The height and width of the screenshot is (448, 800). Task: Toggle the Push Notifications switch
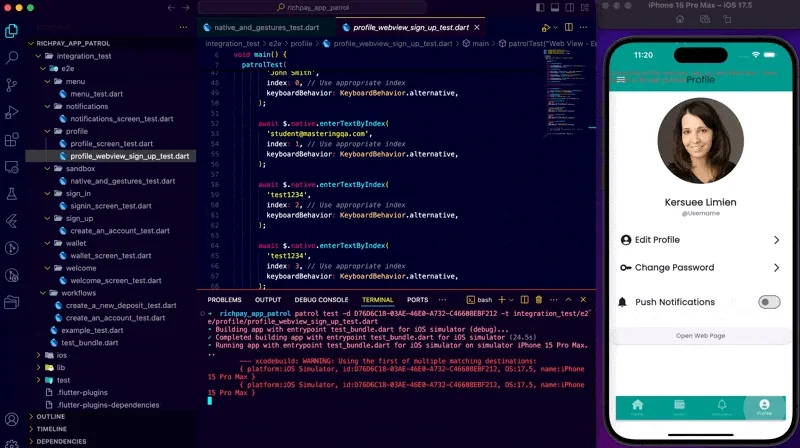(768, 302)
